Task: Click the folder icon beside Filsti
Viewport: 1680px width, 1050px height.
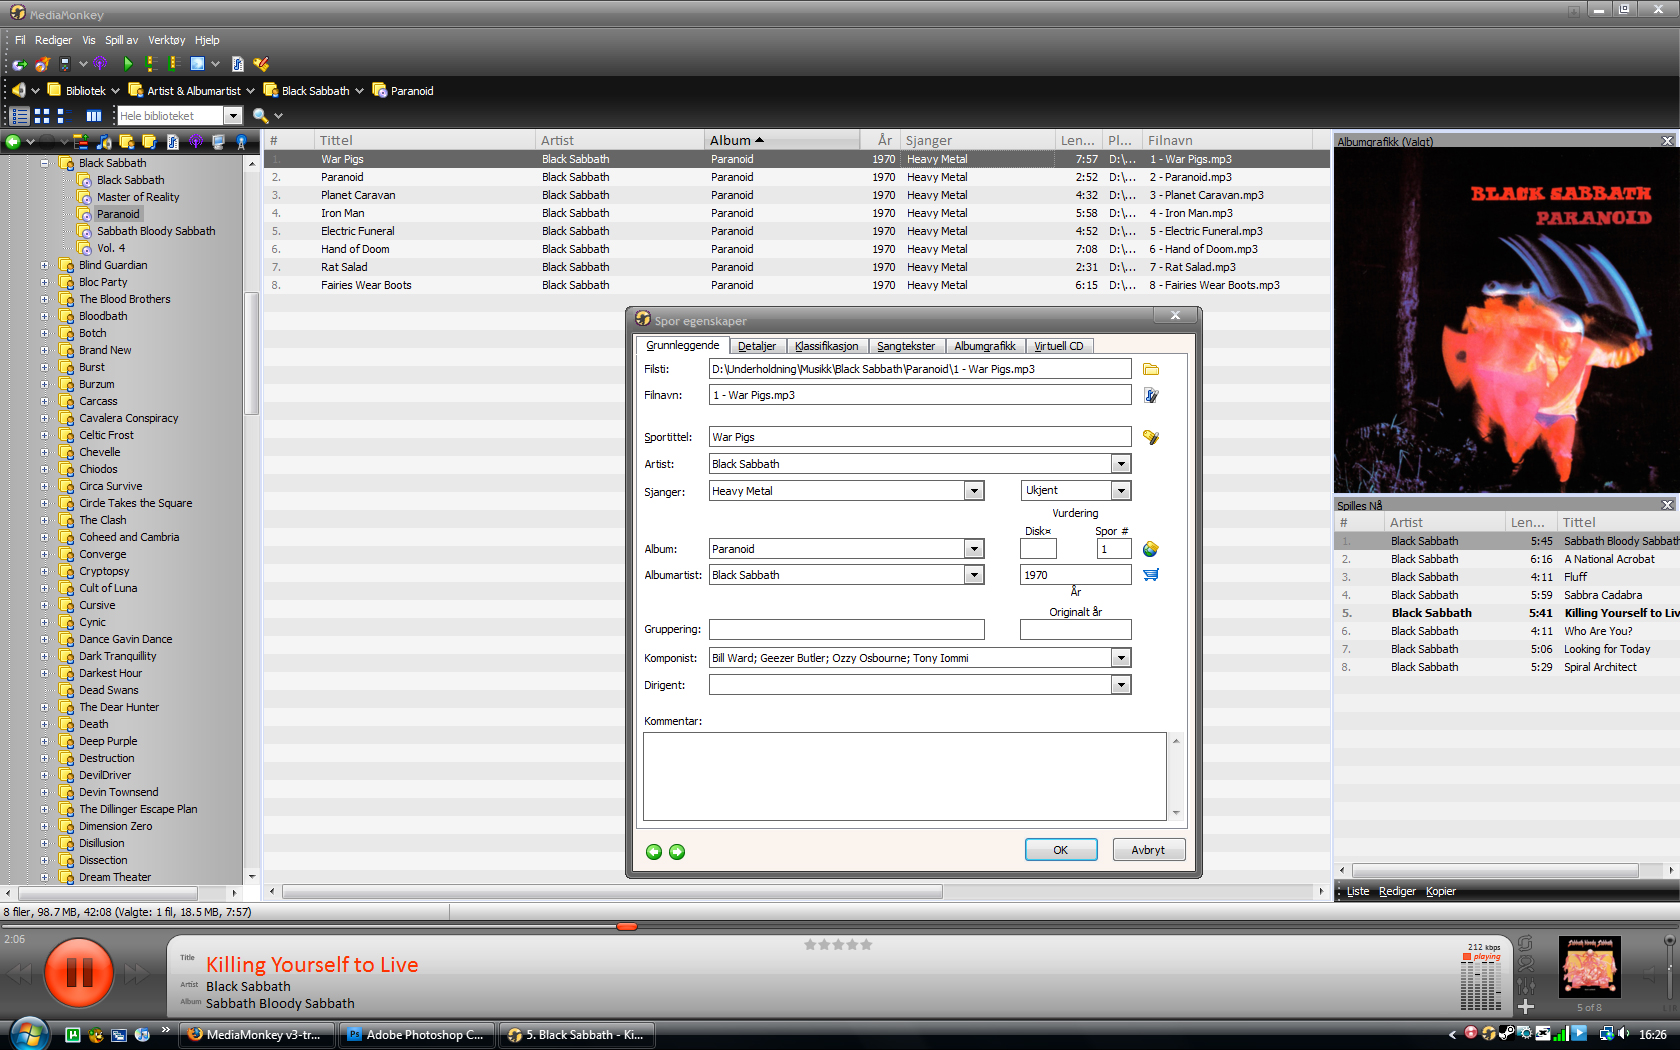Action: pyautogui.click(x=1151, y=370)
